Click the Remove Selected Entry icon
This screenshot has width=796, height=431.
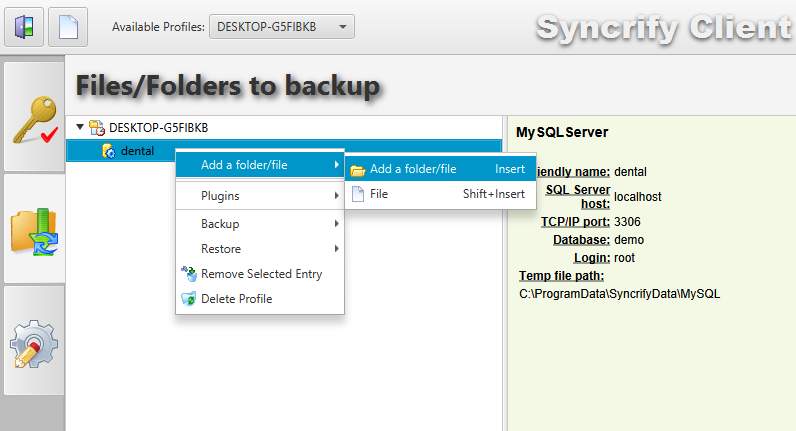(x=188, y=274)
